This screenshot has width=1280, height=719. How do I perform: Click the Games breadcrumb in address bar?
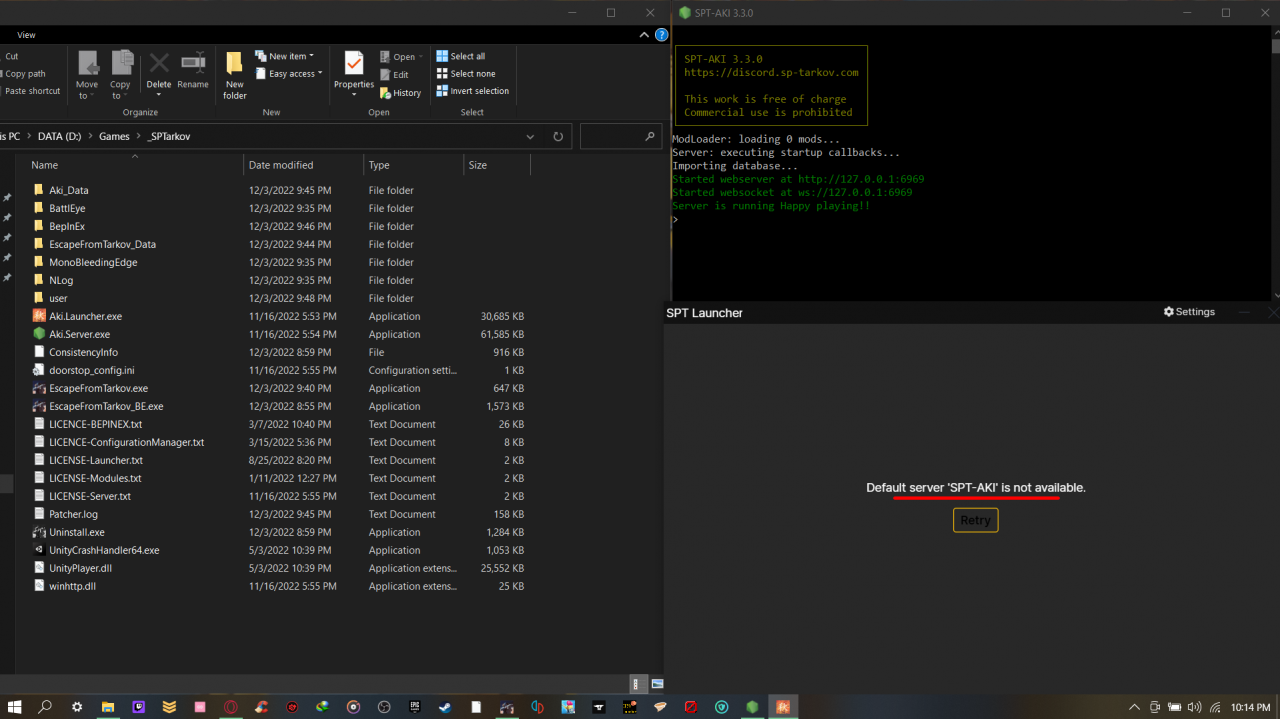114,136
